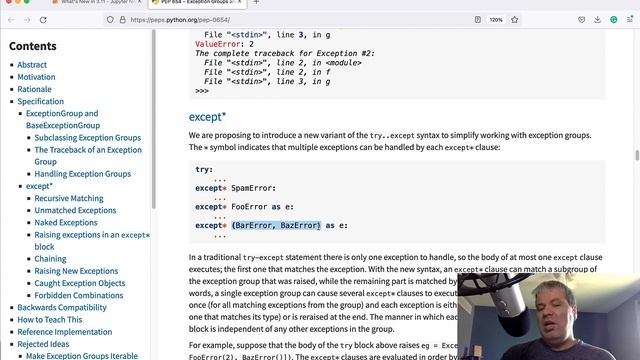Open the Forbidden Combinations link
The width and height of the screenshot is (640, 360).
point(78,295)
